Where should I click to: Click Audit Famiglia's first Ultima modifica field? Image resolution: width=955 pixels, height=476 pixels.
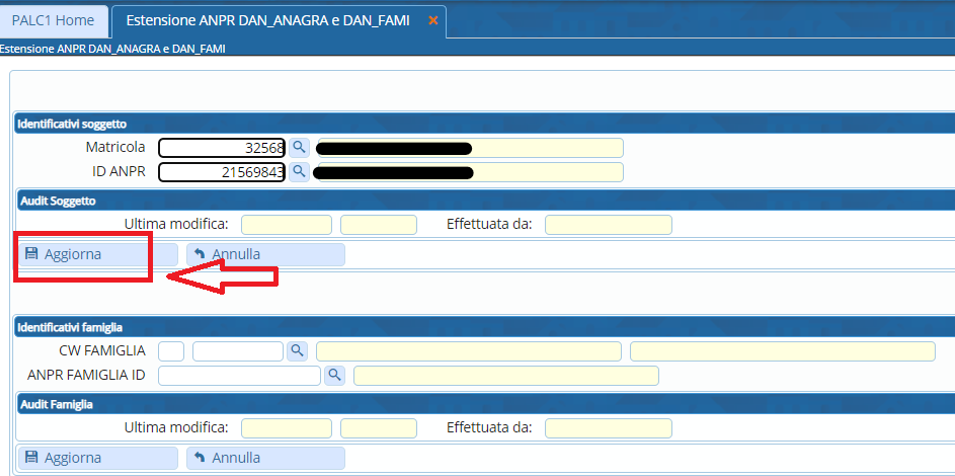click(x=286, y=428)
